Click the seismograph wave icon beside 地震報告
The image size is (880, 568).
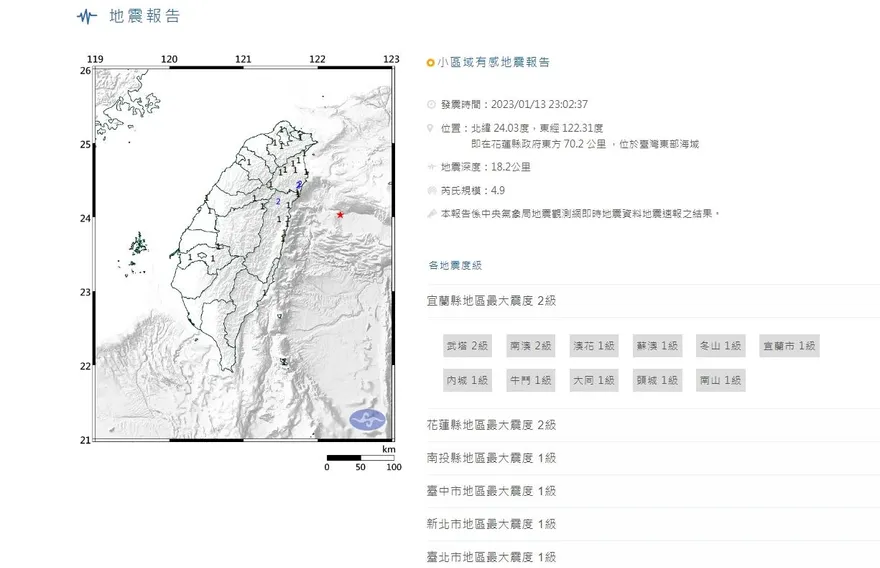point(88,17)
